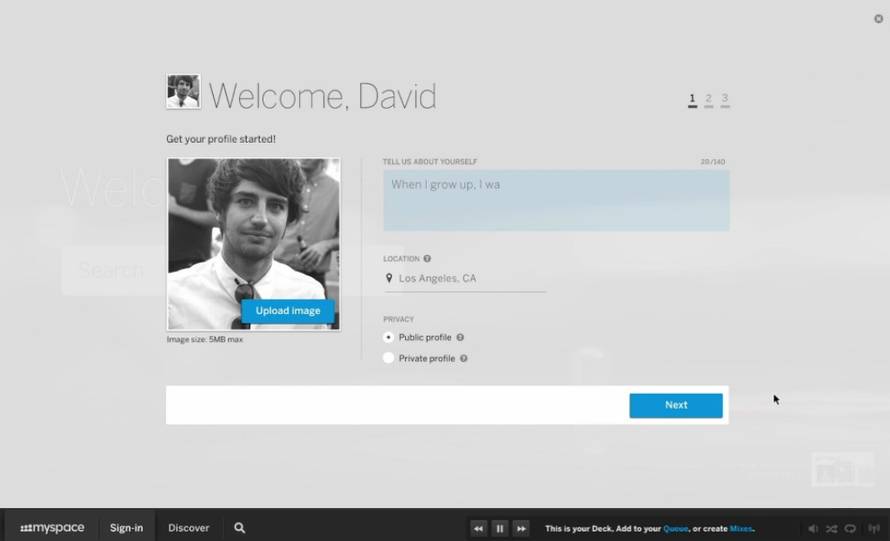Toggle repeat in the player deck
This screenshot has height=541, width=890.
850,529
